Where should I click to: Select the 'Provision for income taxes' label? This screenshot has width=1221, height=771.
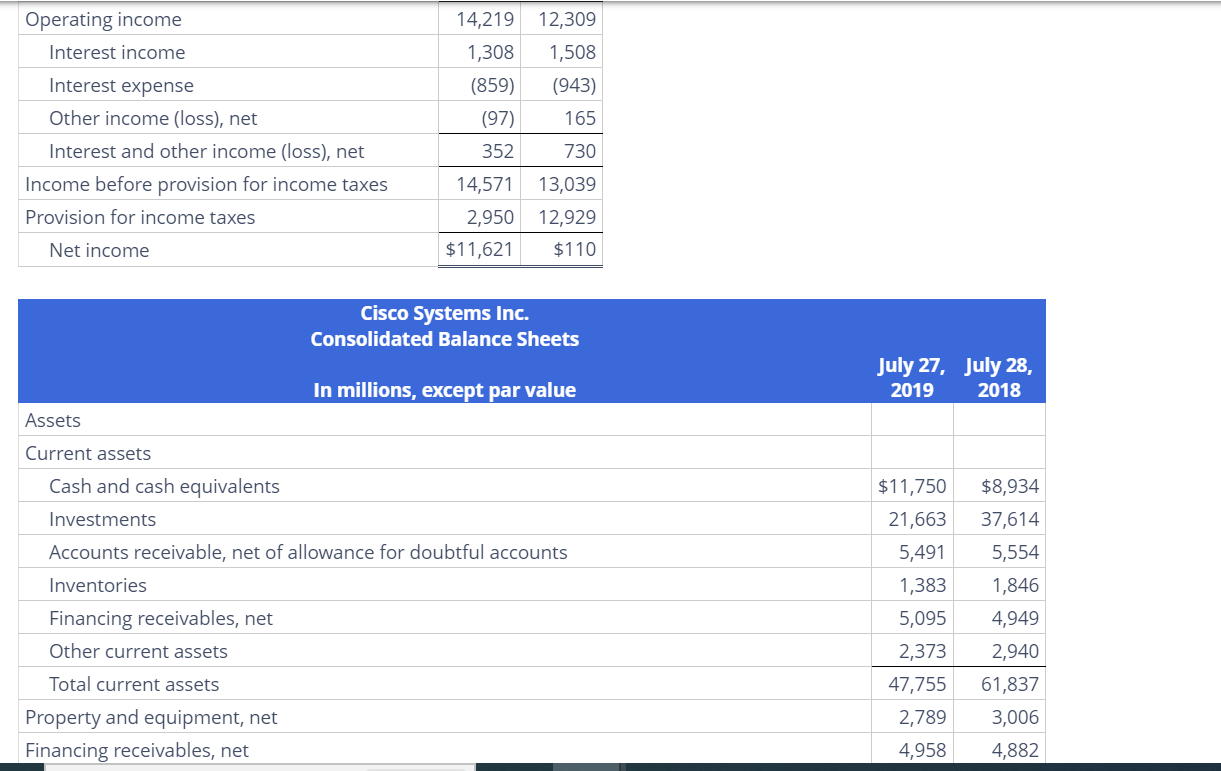tap(140, 217)
